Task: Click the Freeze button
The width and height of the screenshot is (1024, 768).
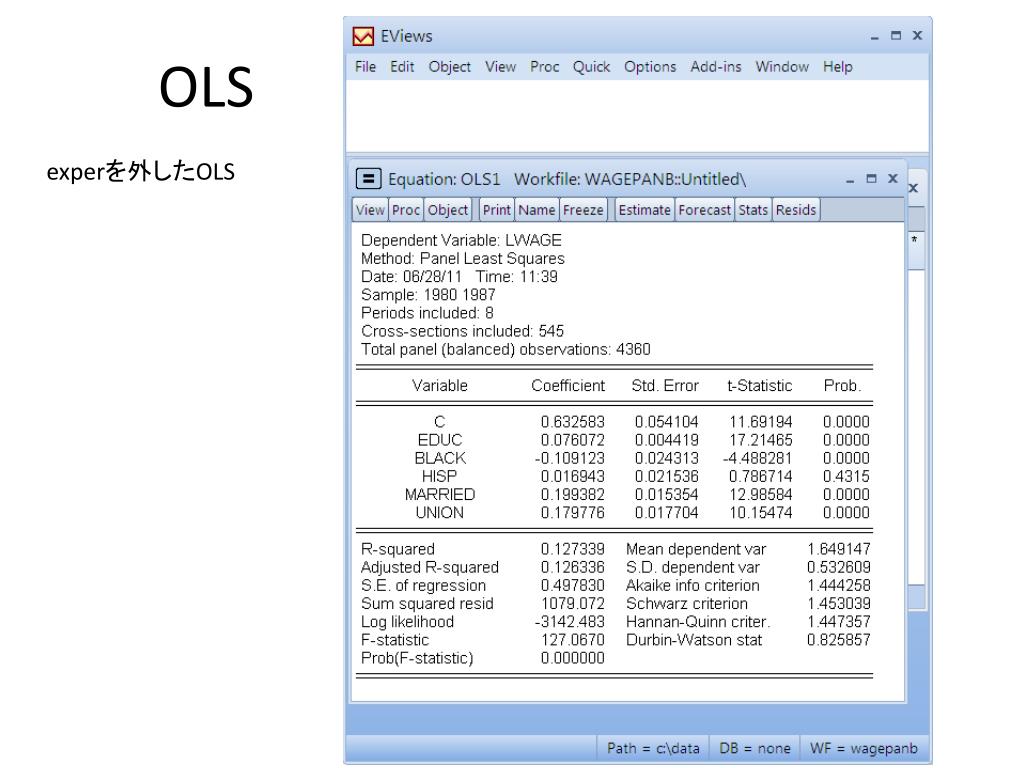Action: pyautogui.click(x=583, y=210)
